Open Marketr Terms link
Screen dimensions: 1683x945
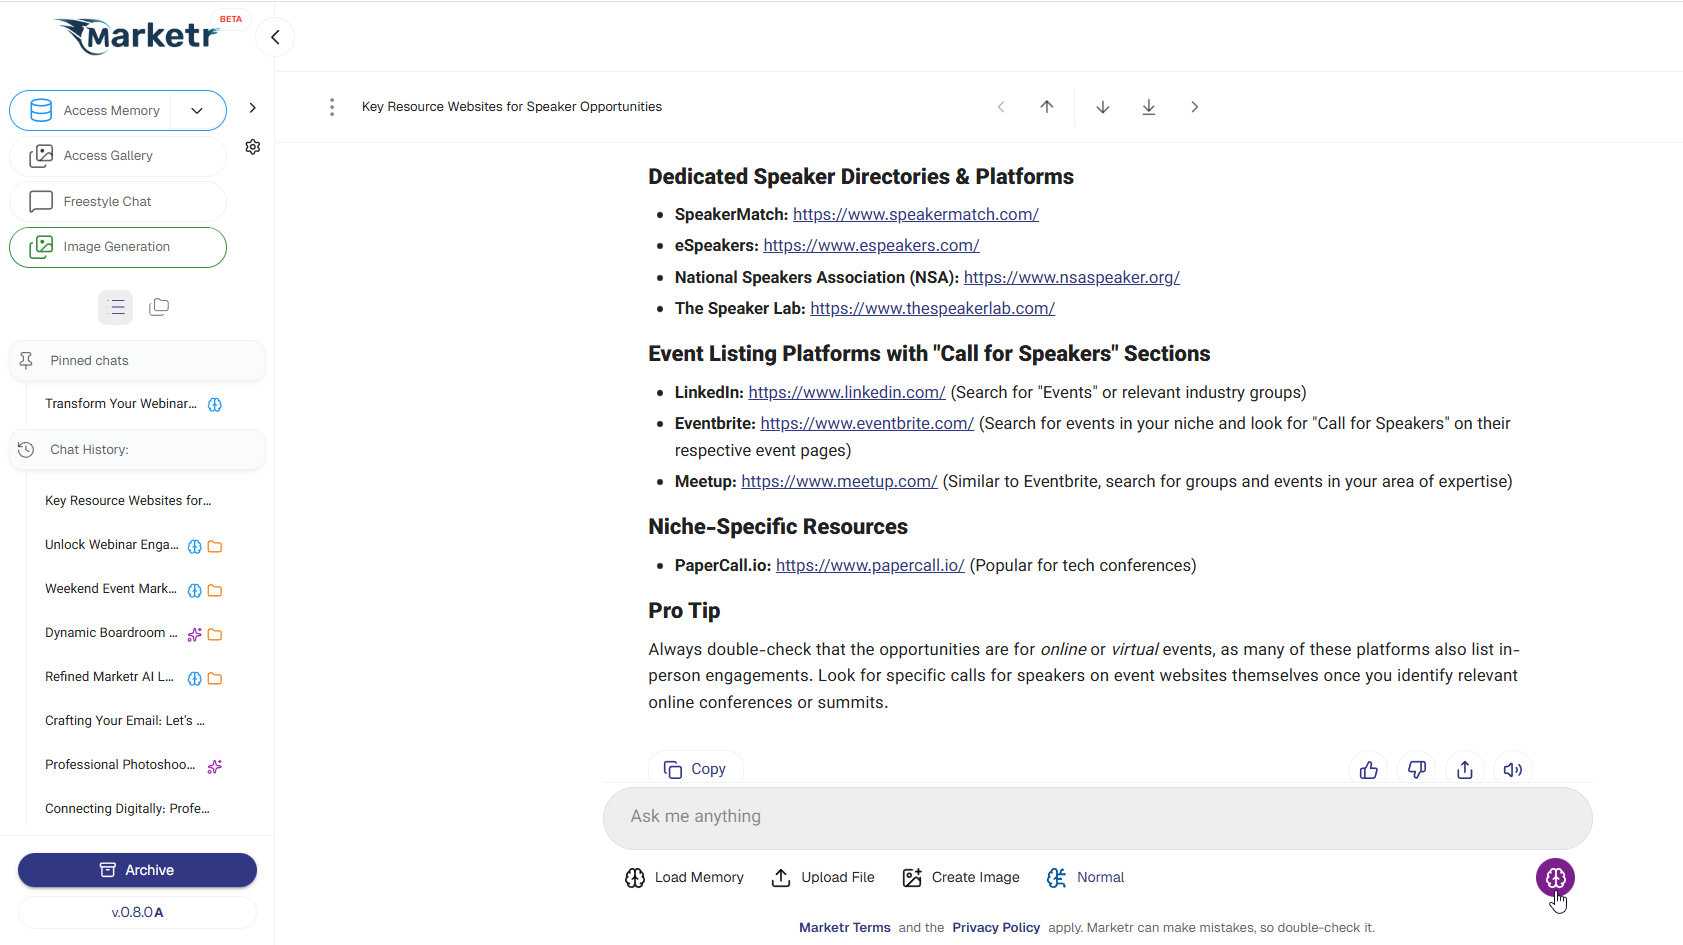pos(845,928)
